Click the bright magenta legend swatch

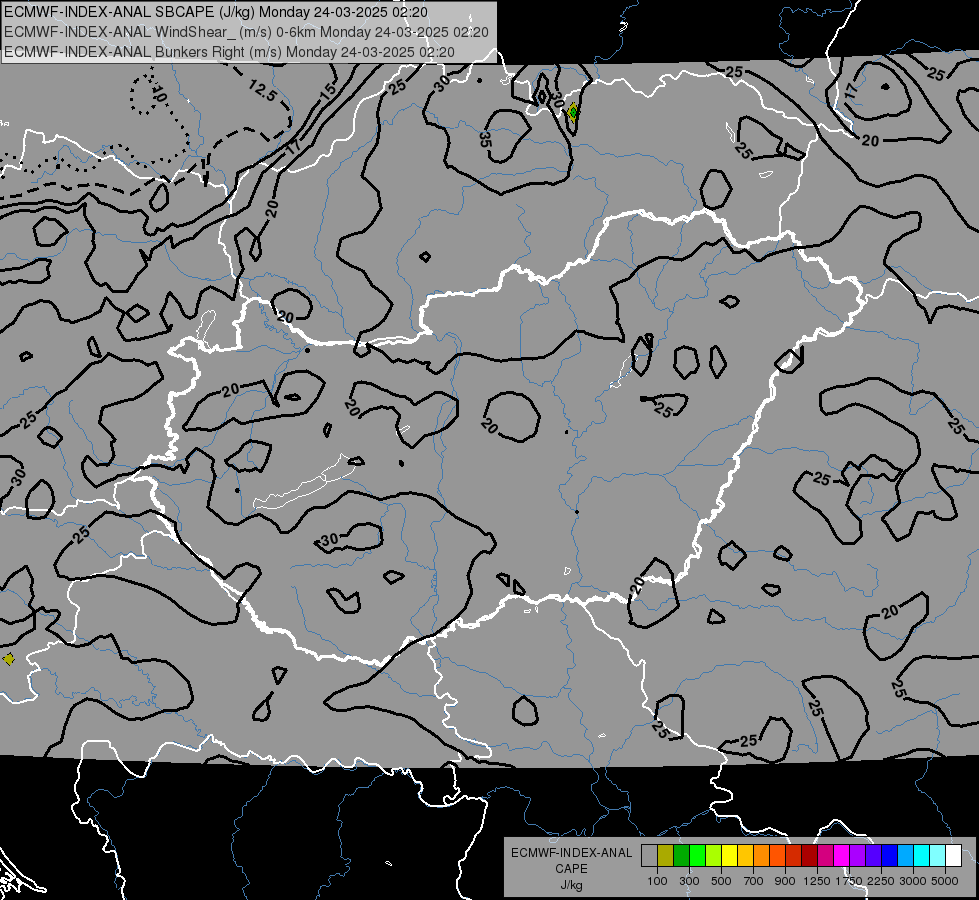coord(842,856)
